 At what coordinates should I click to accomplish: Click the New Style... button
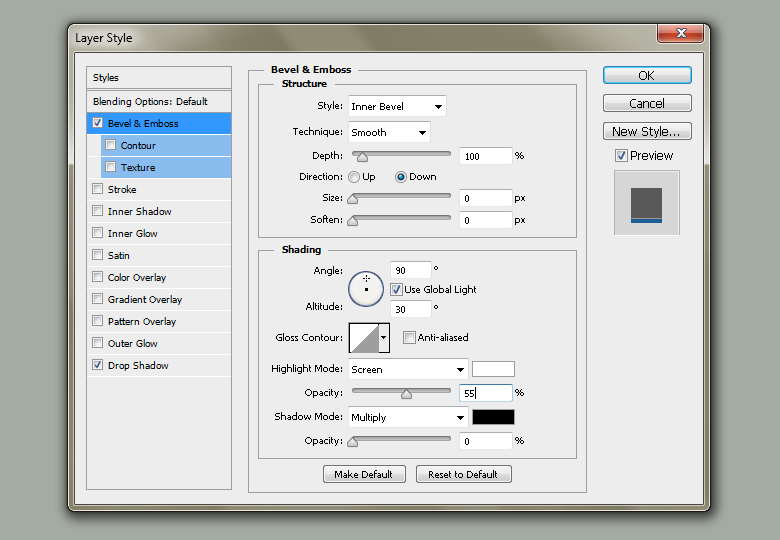pos(647,131)
